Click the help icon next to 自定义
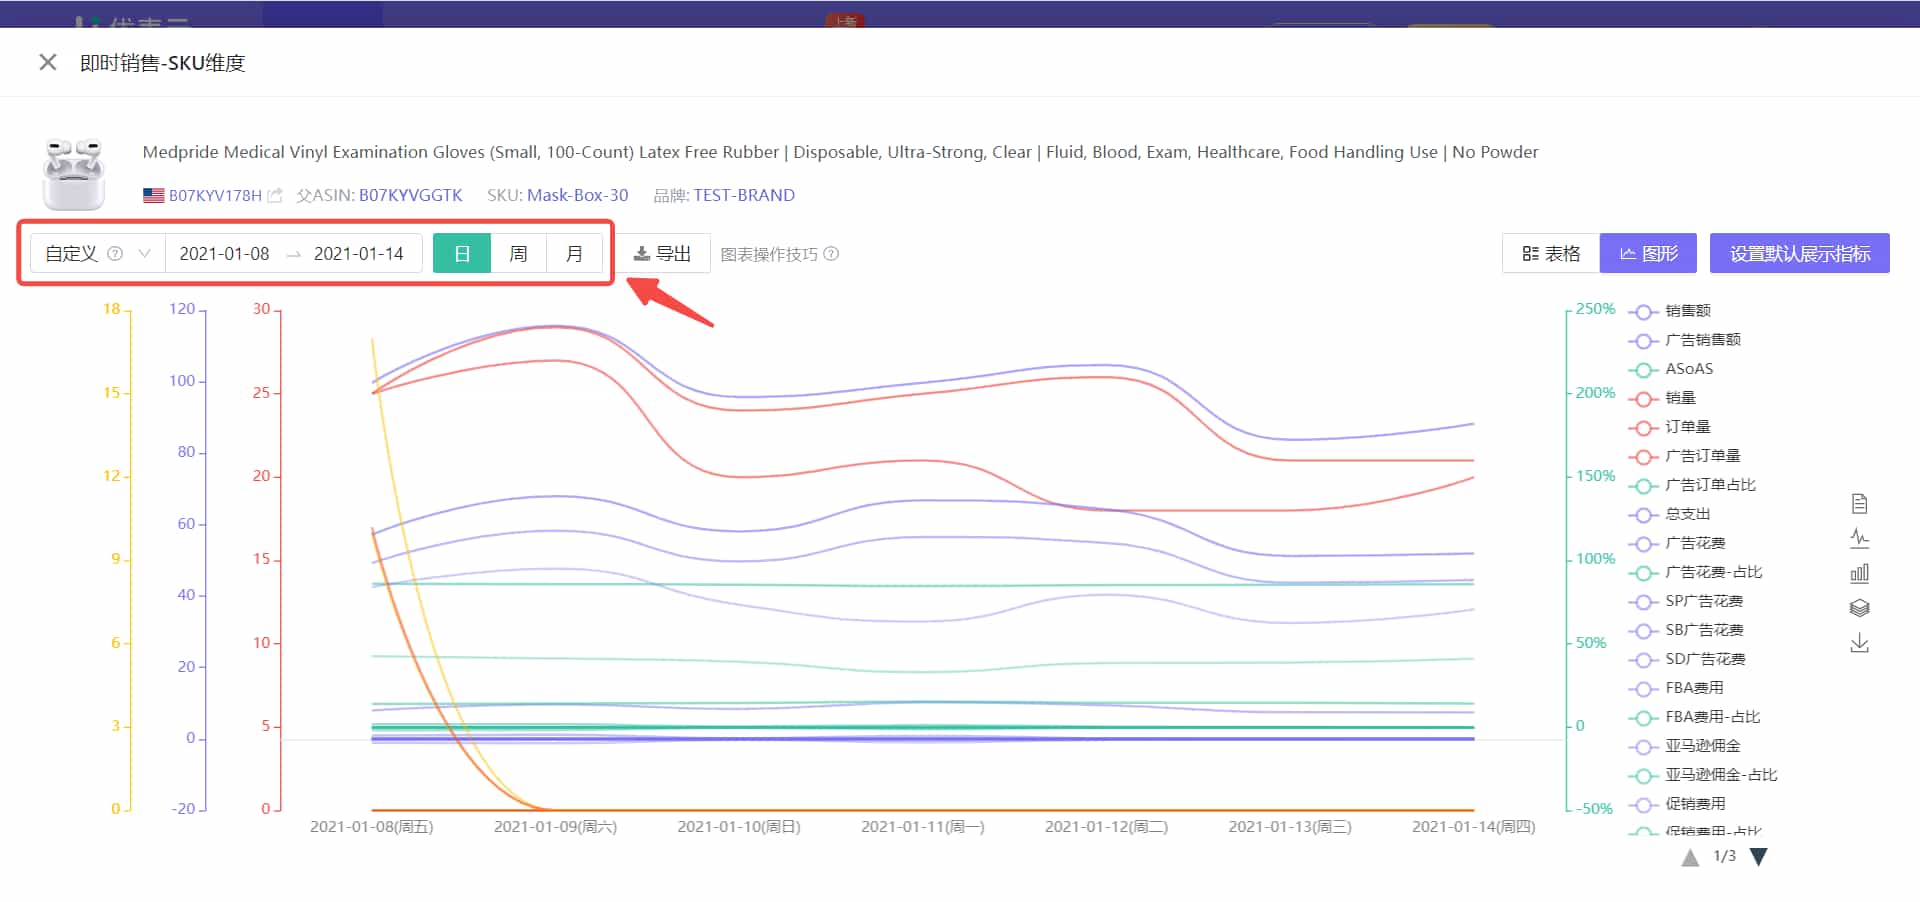Screen dimensions: 1920x902 pyautogui.click(x=115, y=254)
